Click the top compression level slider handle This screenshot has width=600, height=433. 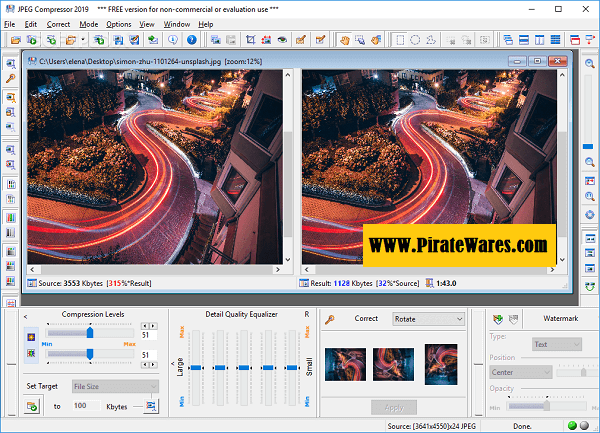tap(90, 332)
